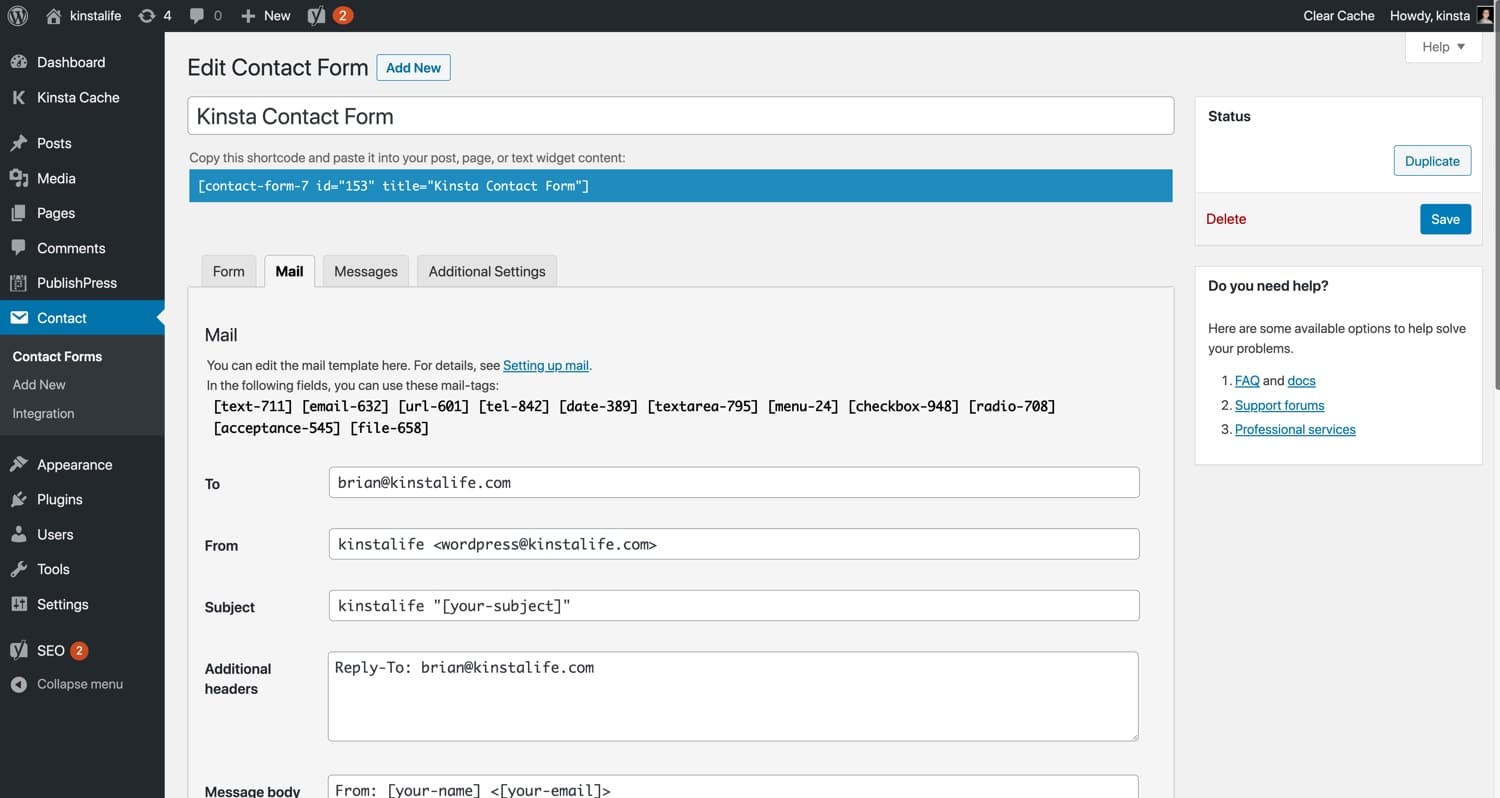The height and width of the screenshot is (798, 1500).
Task: Switch to the Additional Settings tab
Action: [487, 271]
